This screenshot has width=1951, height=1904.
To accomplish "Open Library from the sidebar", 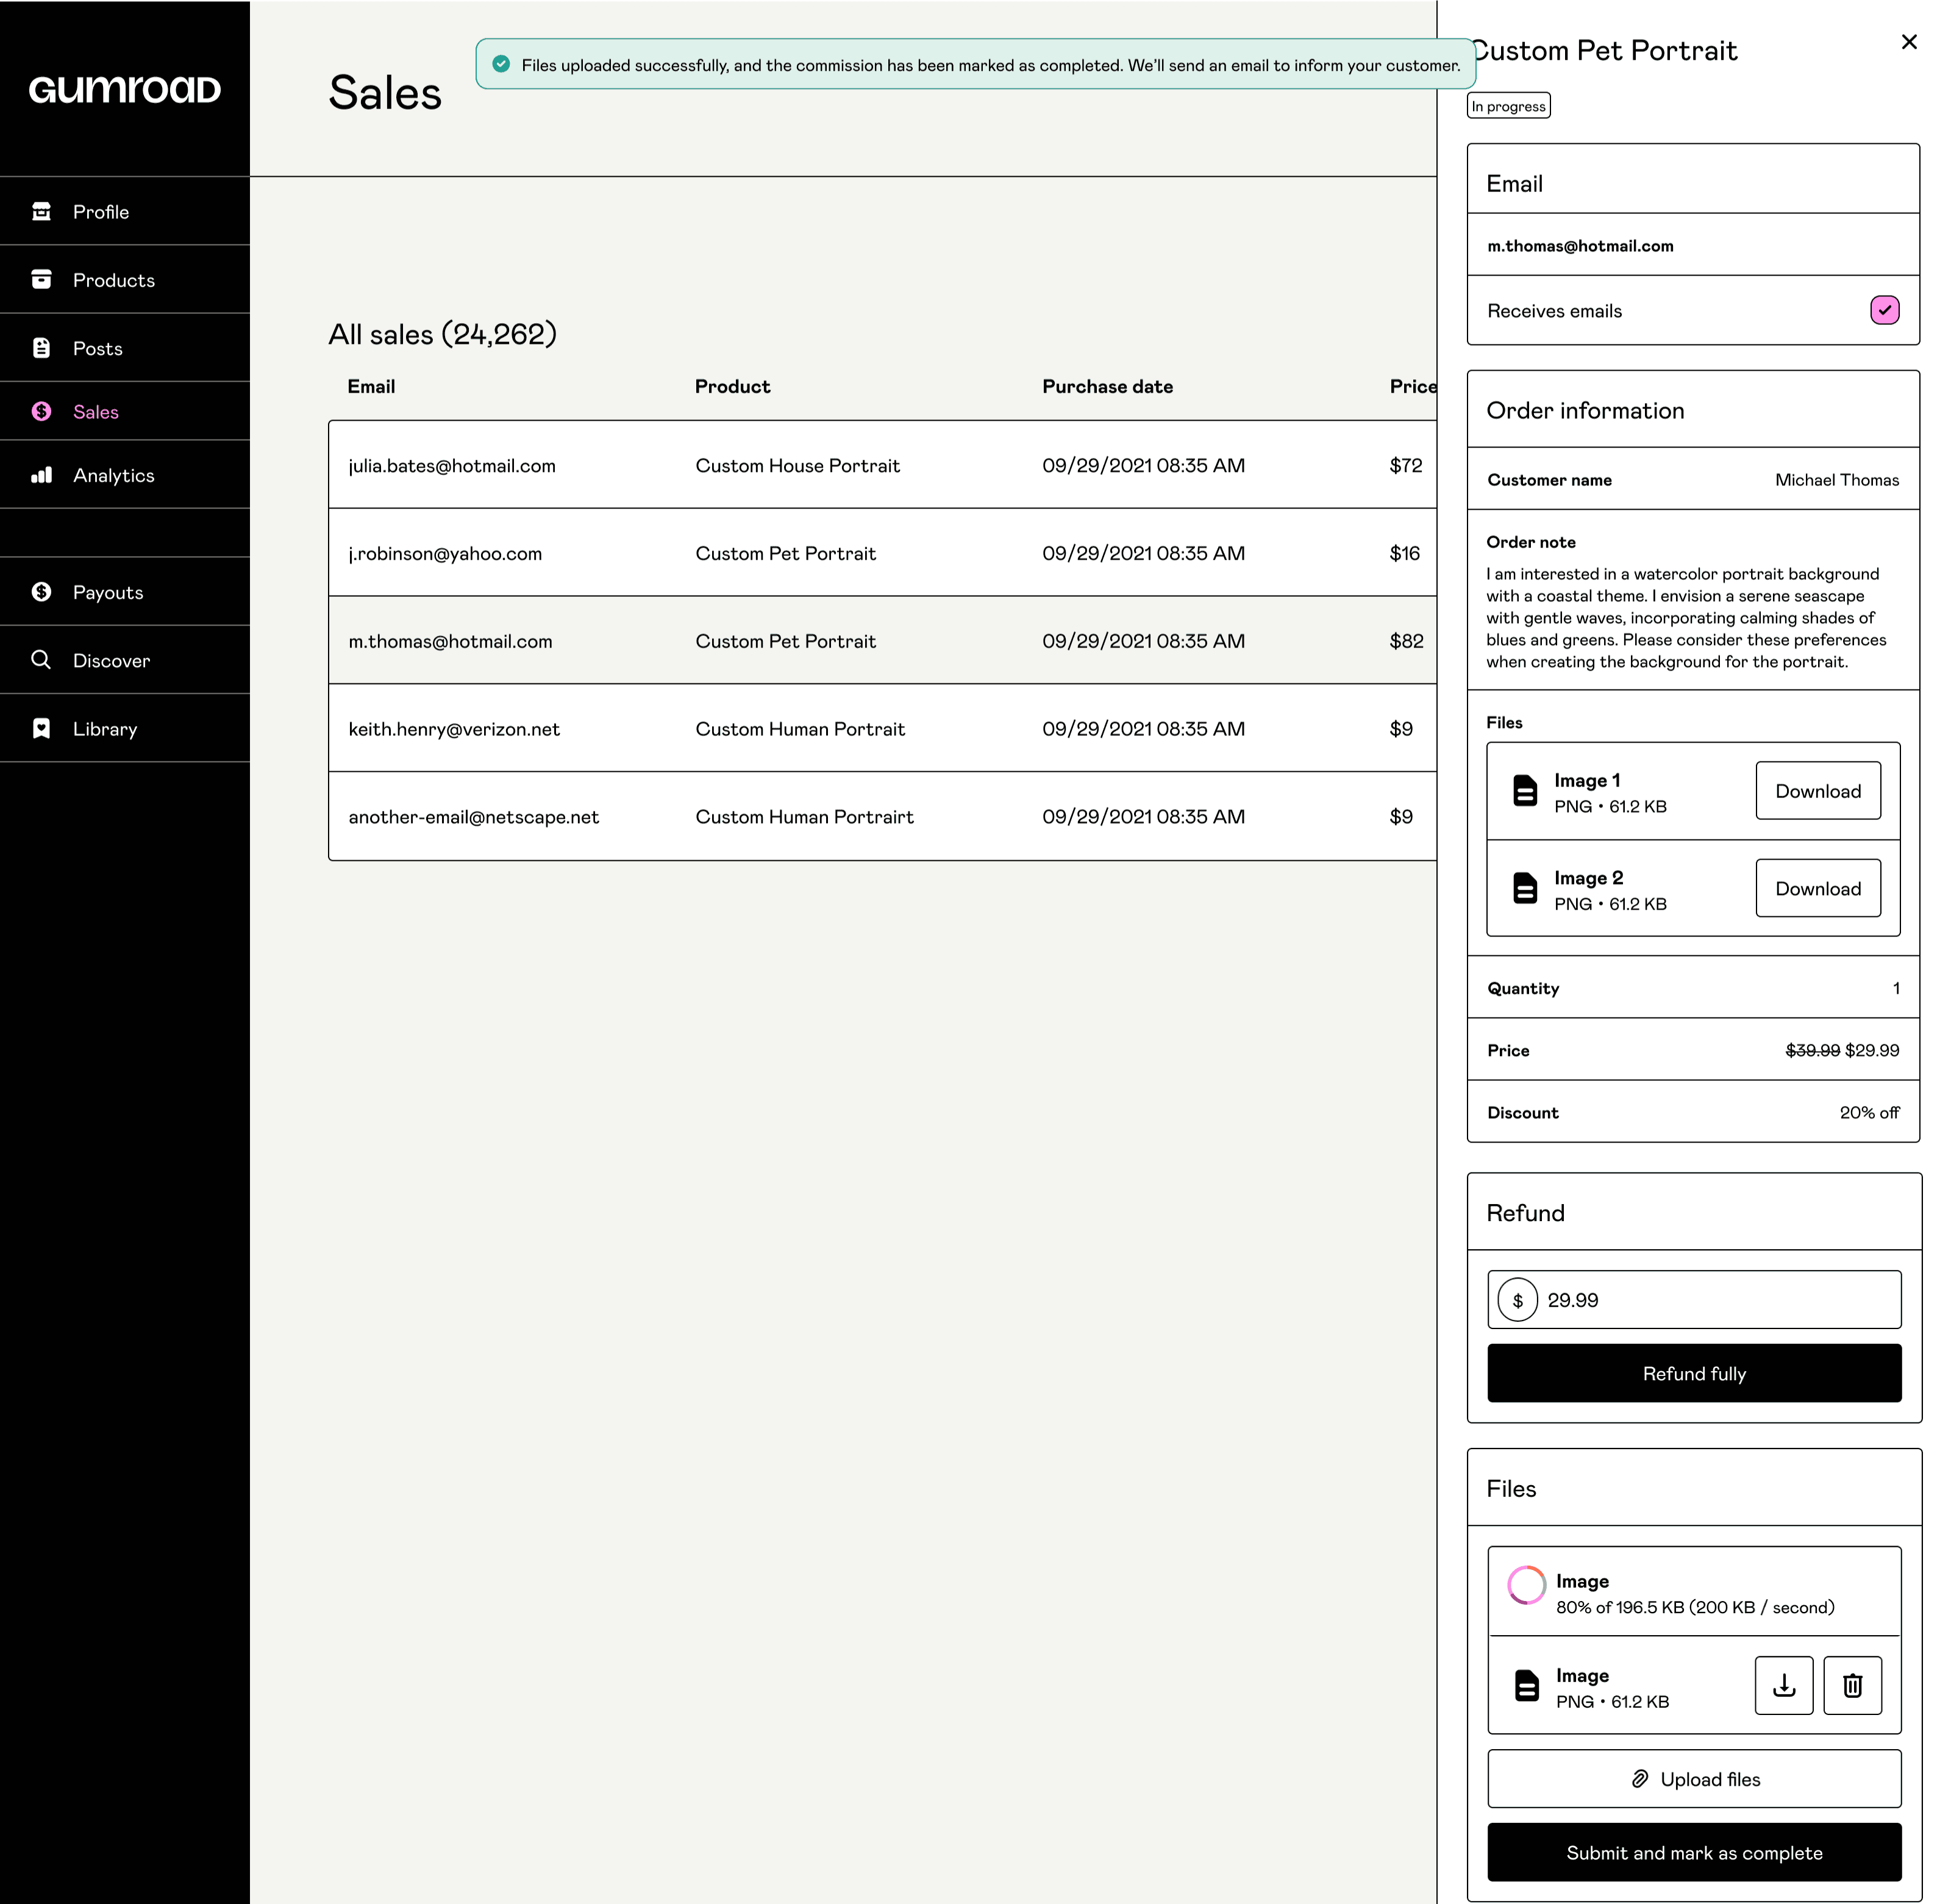I will tap(104, 729).
